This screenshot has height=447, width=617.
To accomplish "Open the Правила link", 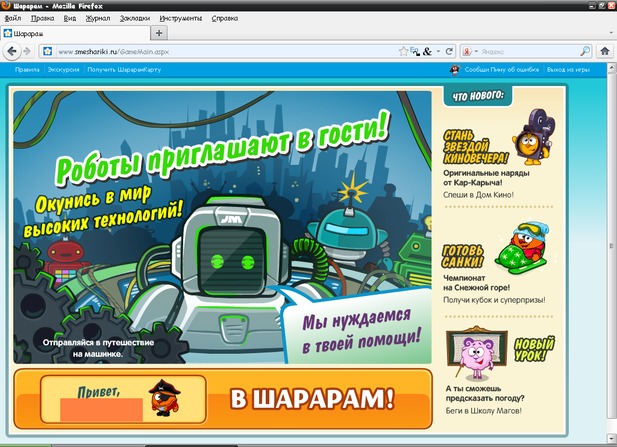I will click(27, 70).
